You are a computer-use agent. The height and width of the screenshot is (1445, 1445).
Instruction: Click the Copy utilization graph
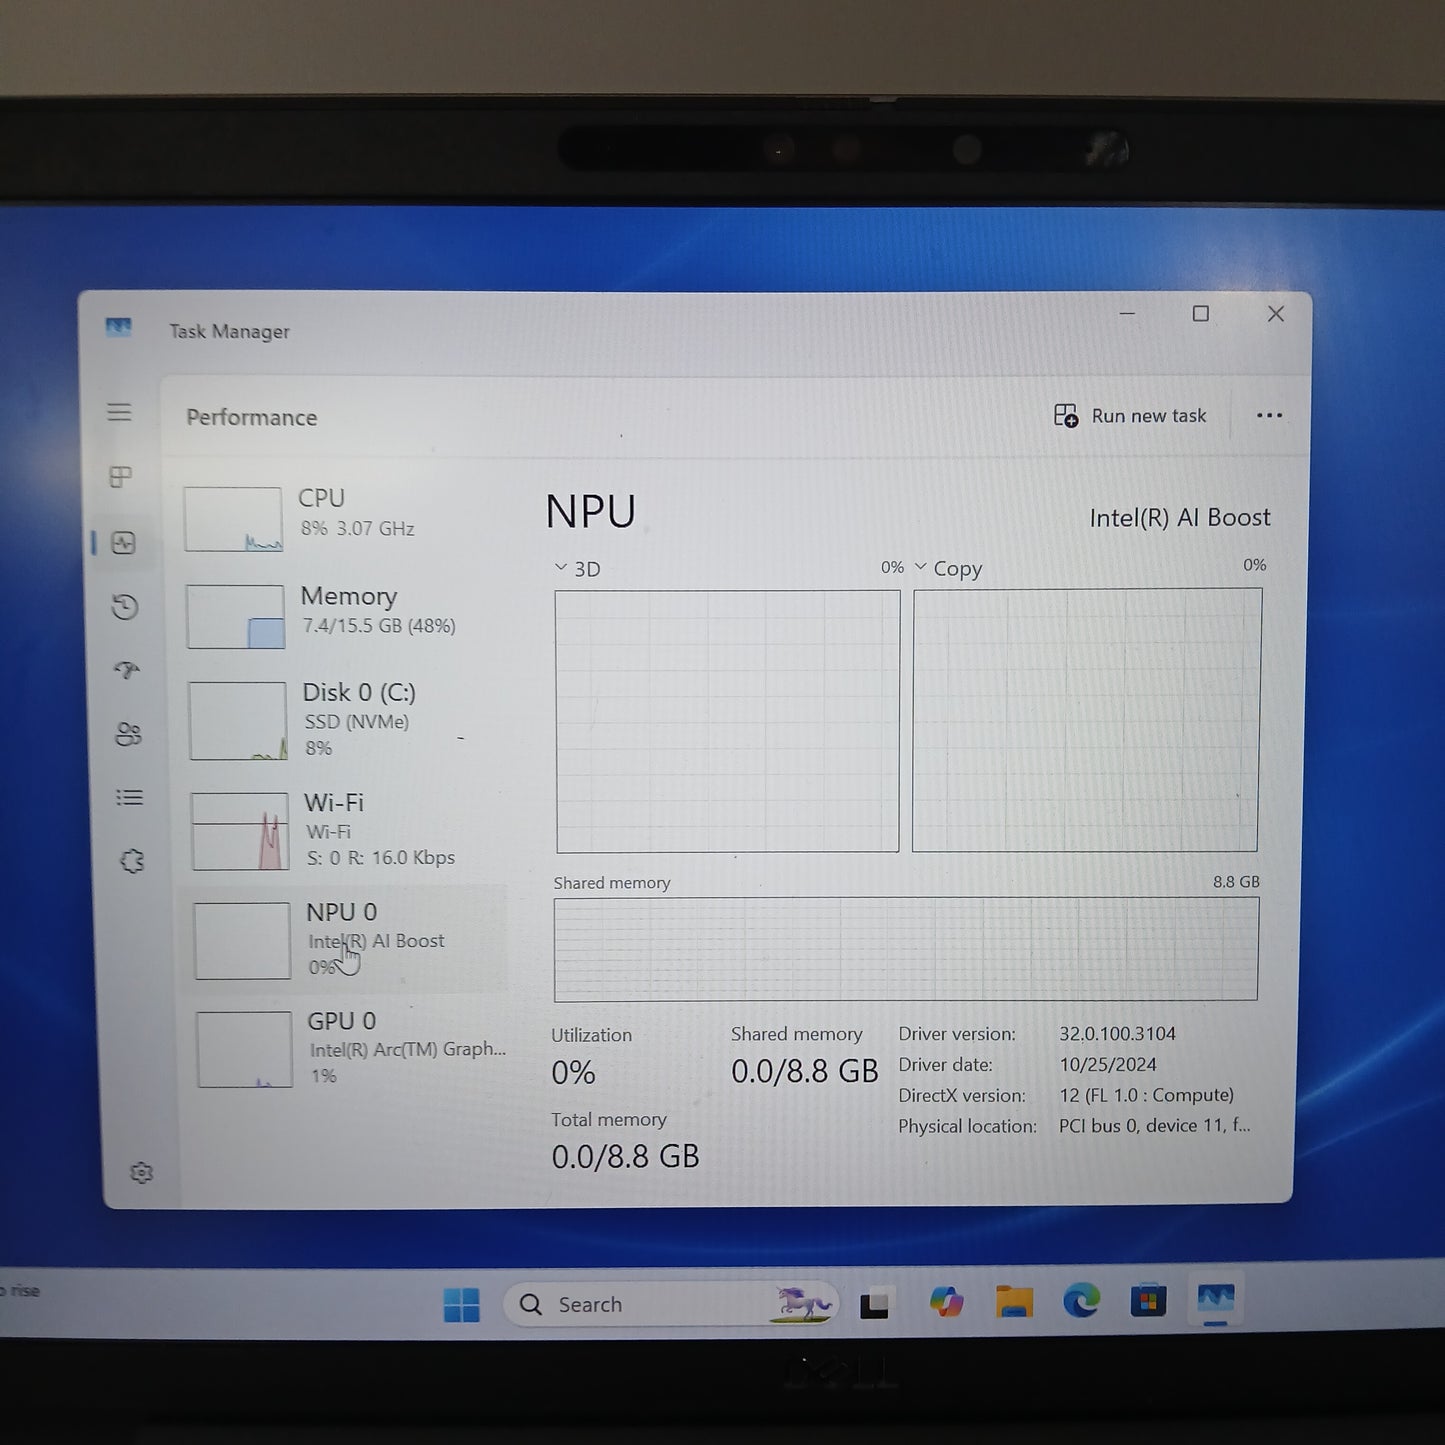[x=1086, y=720]
